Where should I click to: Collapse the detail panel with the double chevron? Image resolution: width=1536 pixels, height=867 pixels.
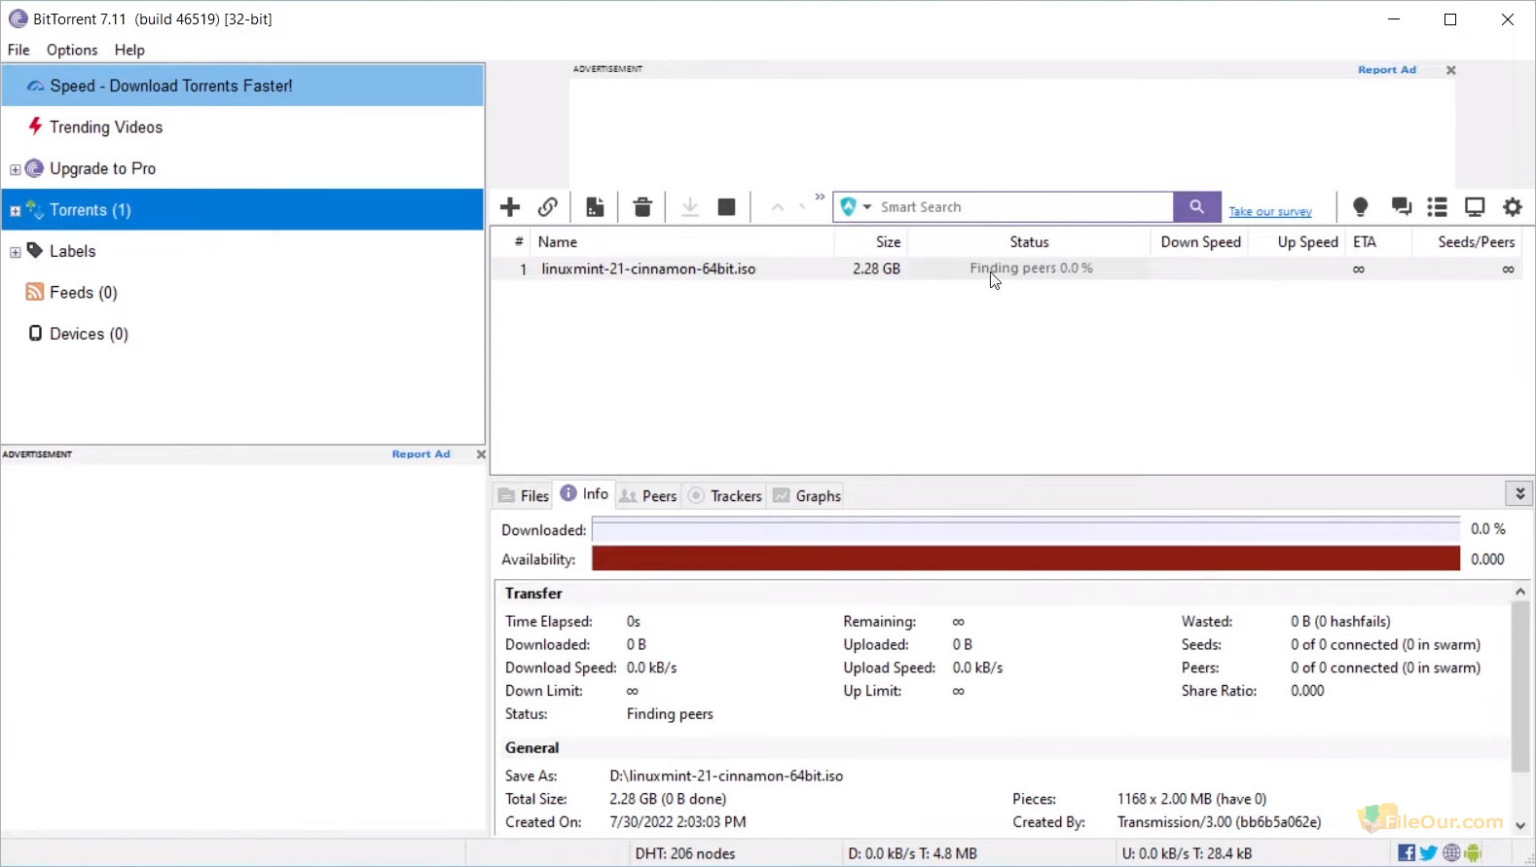(1519, 493)
